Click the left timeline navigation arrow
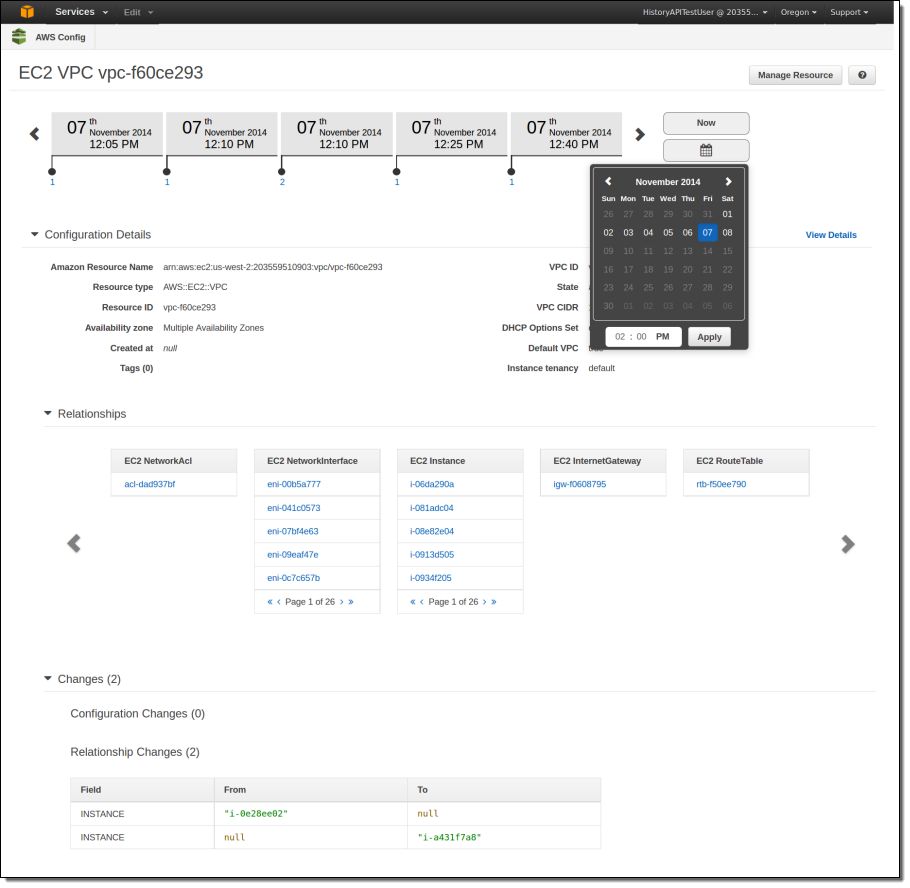This screenshot has height=888, width=910. pyautogui.click(x=34, y=133)
